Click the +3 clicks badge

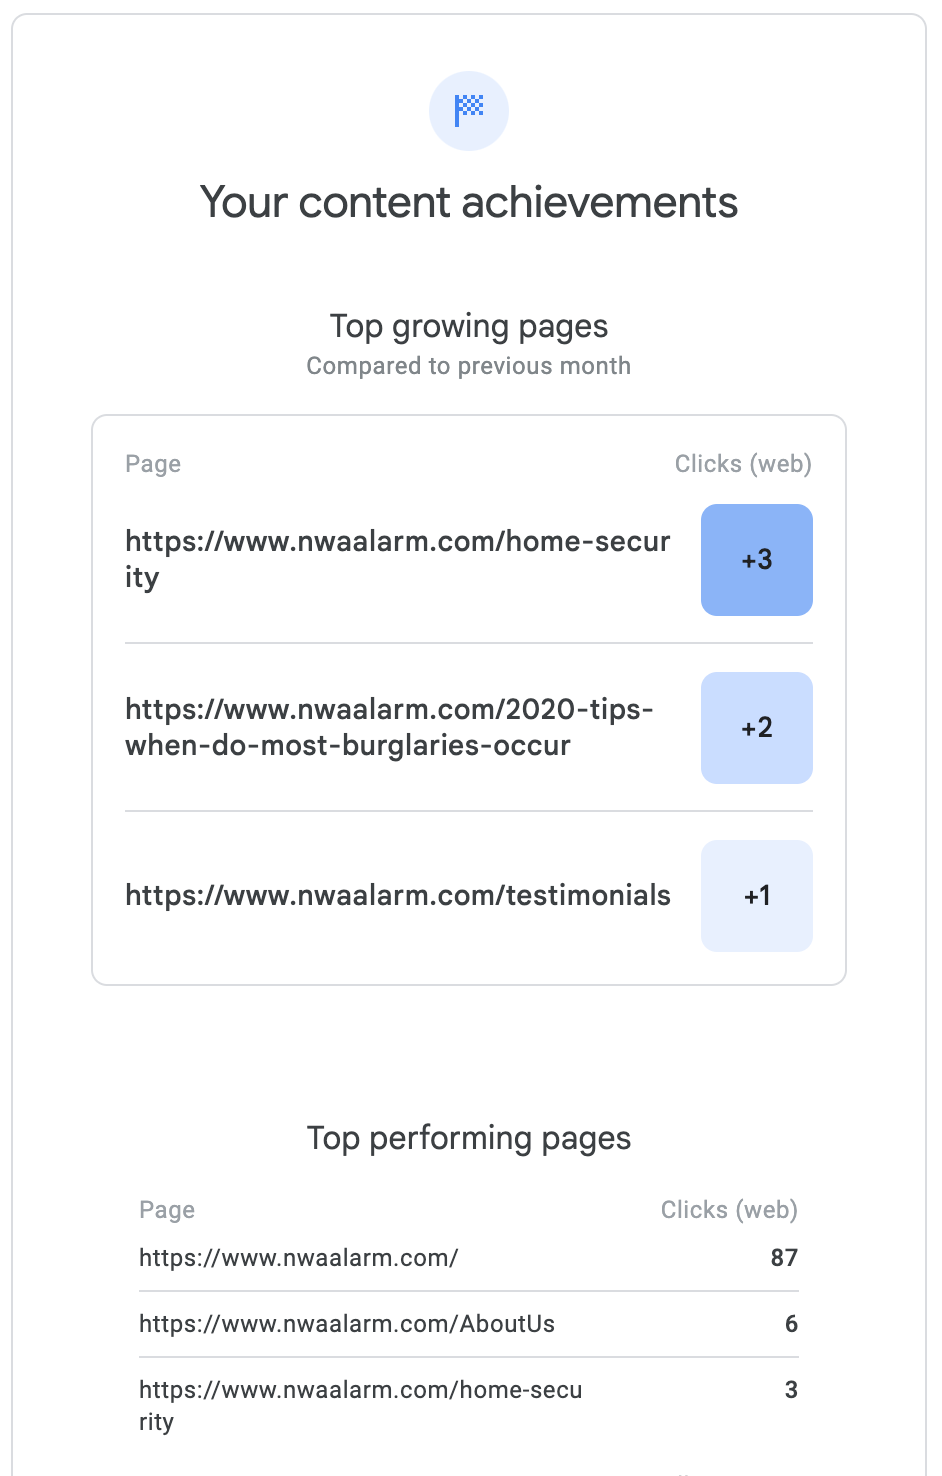[x=756, y=560]
